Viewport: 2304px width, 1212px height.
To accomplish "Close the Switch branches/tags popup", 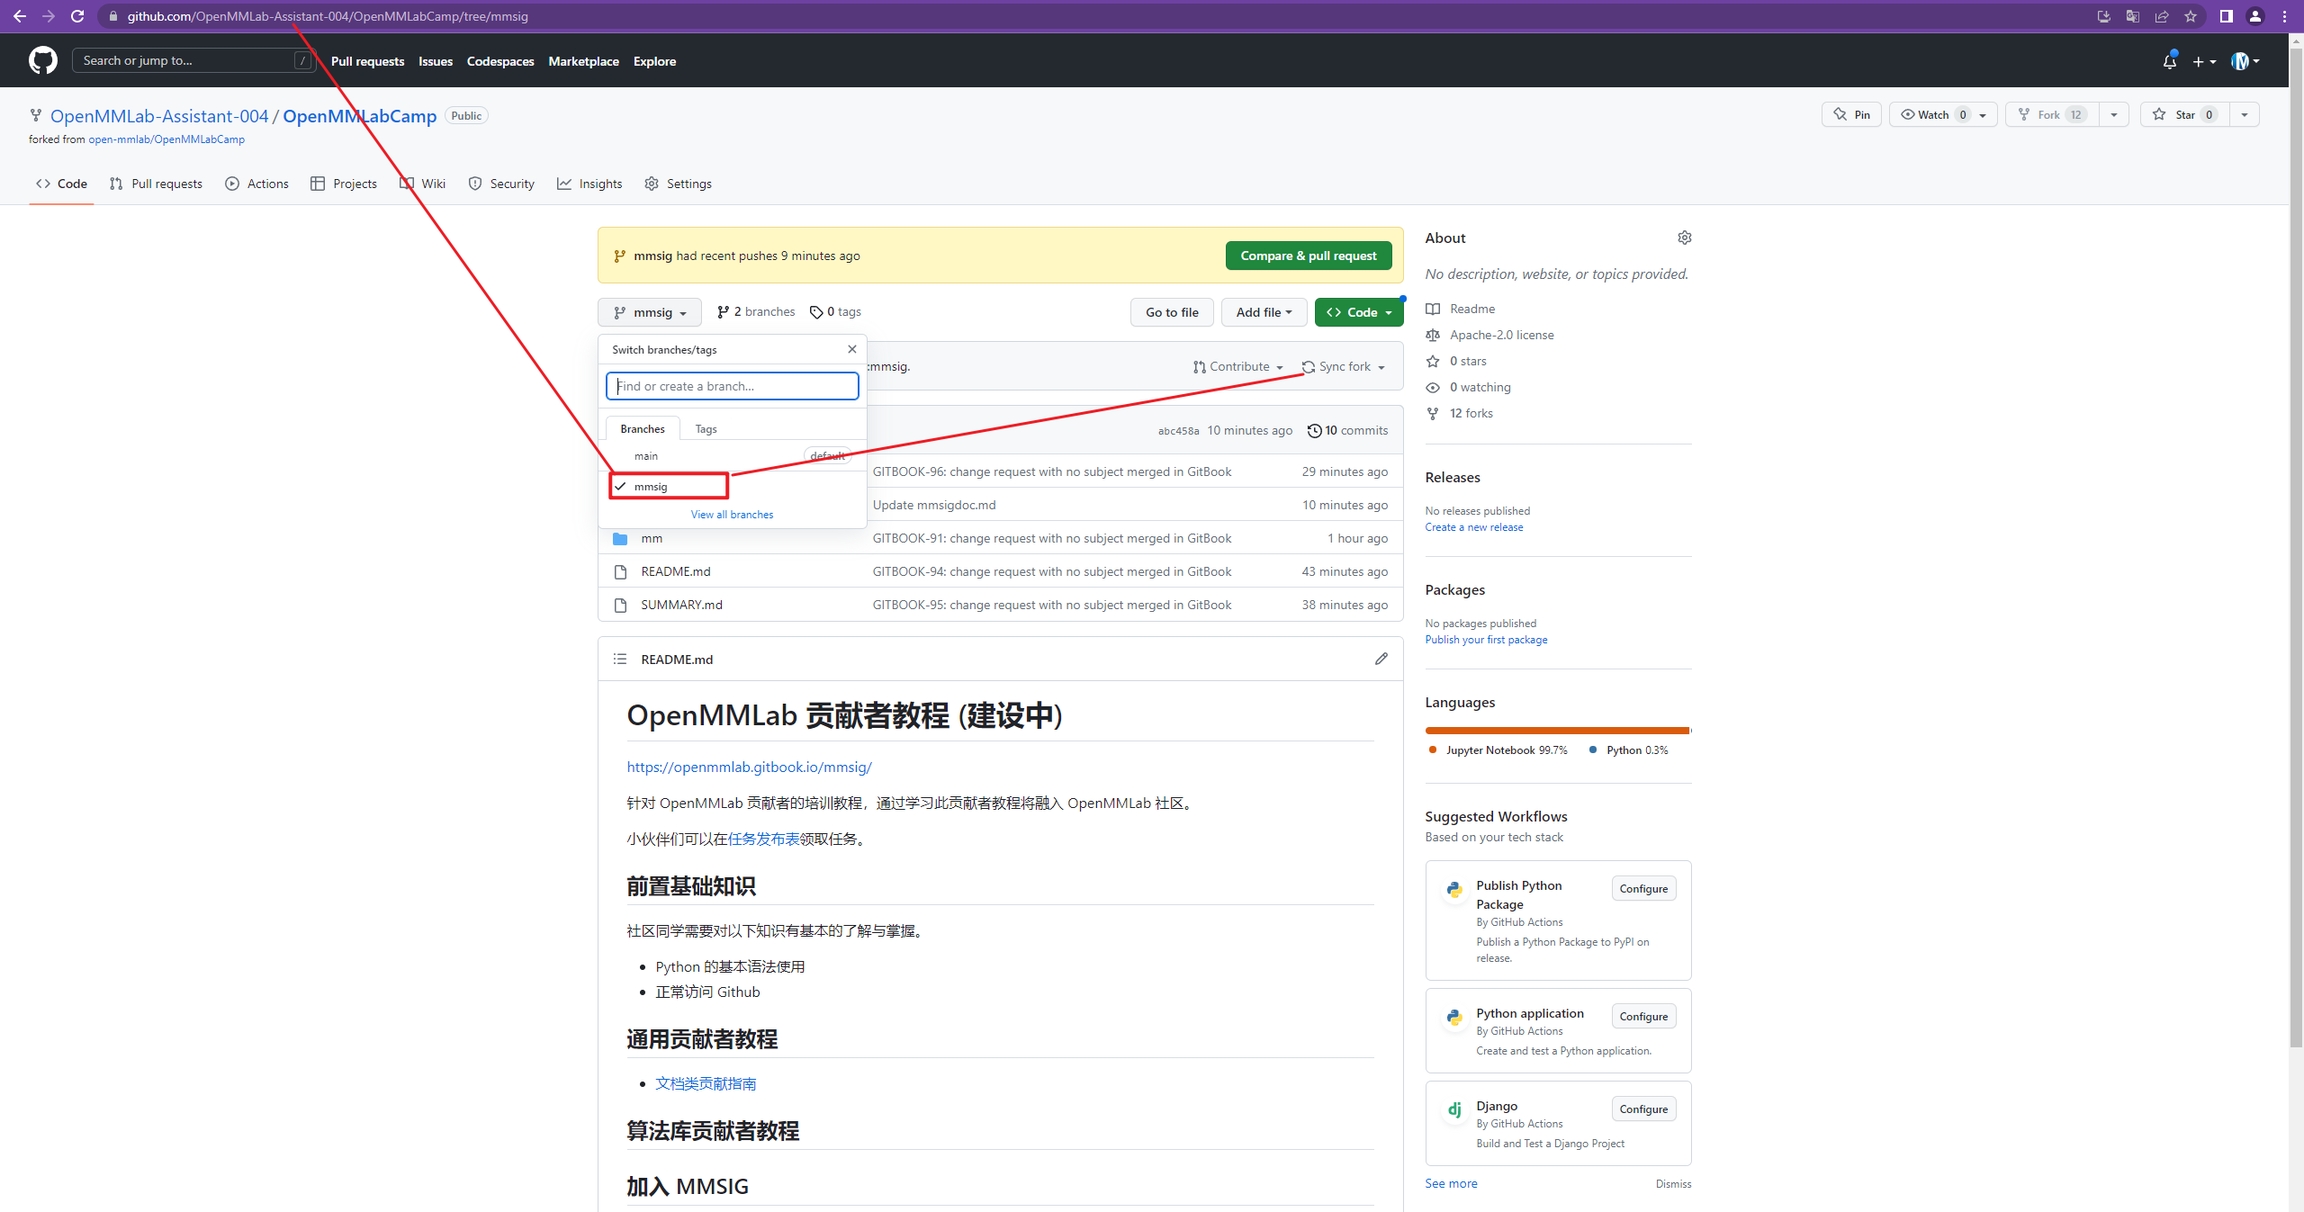I will pos(852,349).
